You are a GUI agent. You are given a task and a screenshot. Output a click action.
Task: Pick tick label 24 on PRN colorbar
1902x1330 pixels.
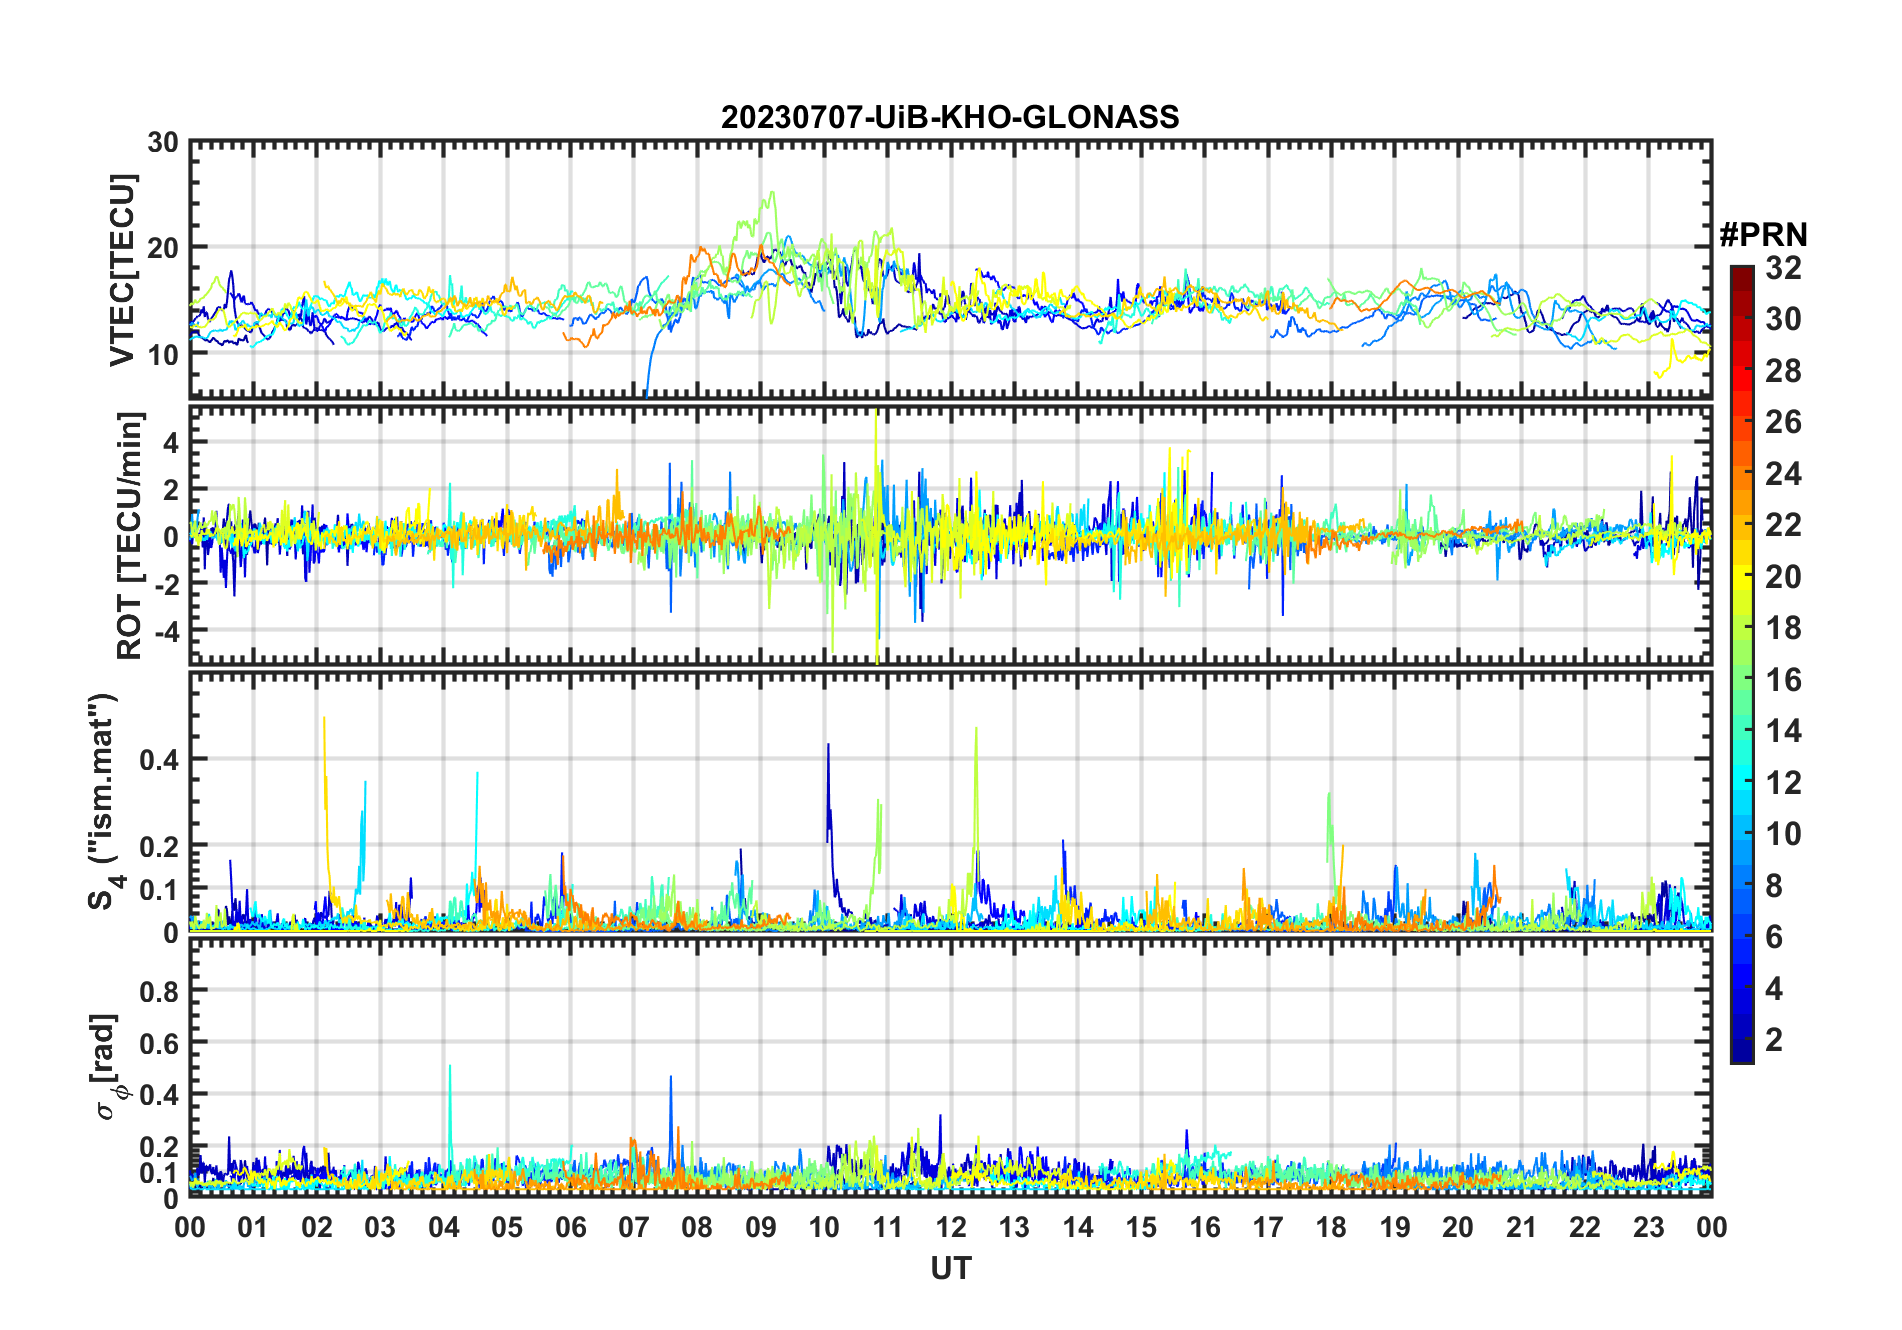tap(1784, 474)
